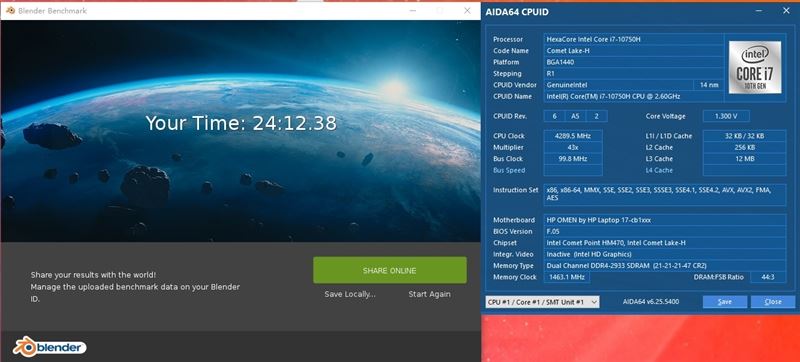Click the Blender Benchmark title bar icon
Image resolution: width=800 pixels, height=362 pixels.
10,11
